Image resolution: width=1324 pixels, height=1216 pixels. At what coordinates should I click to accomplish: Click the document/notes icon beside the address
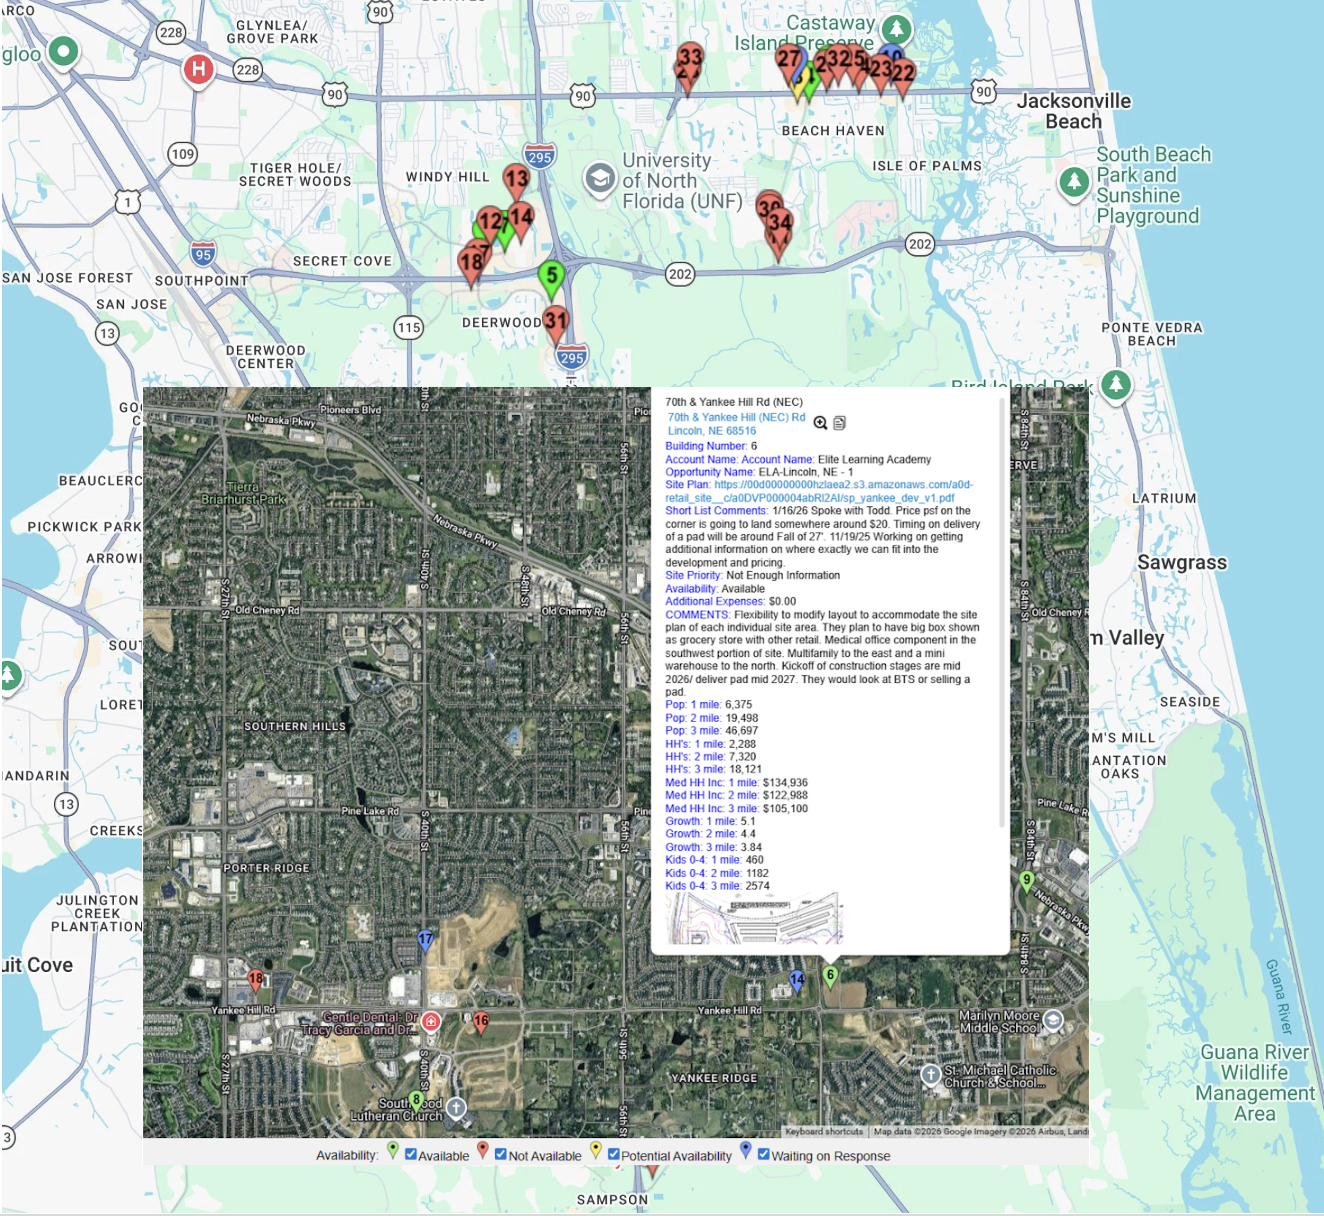(x=840, y=422)
